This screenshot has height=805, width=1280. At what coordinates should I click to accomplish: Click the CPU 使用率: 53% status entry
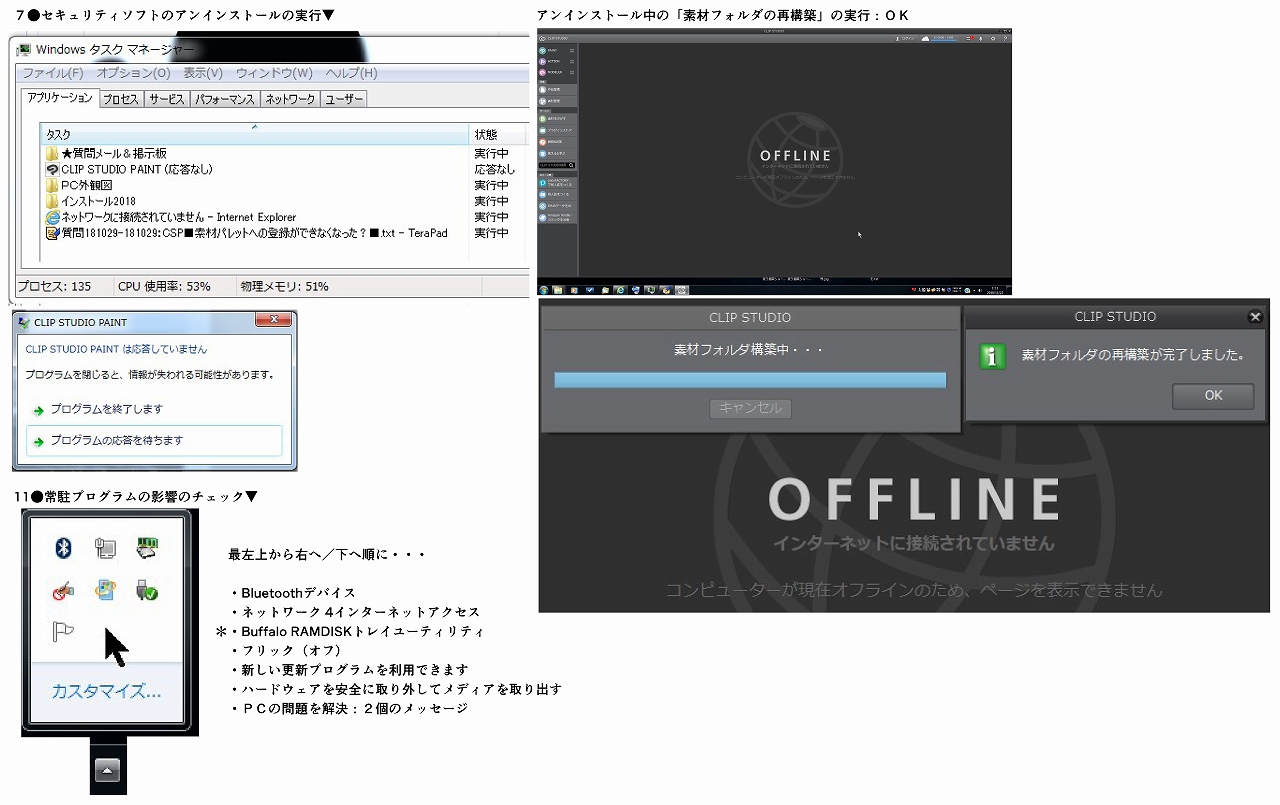tap(164, 286)
